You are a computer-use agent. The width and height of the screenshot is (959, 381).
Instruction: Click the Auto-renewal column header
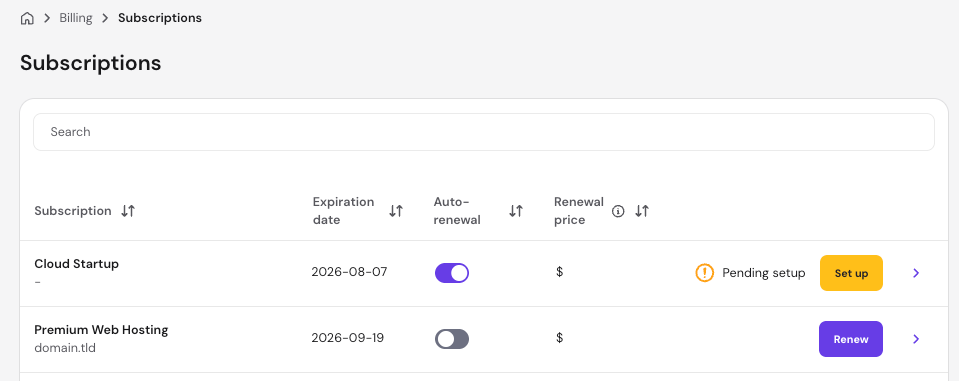click(x=457, y=211)
